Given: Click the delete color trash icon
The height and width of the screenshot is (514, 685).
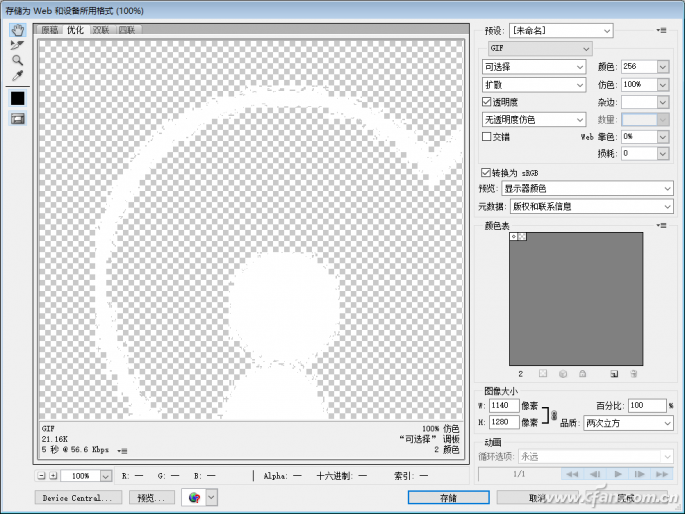Looking at the screenshot, I should (x=633, y=373).
